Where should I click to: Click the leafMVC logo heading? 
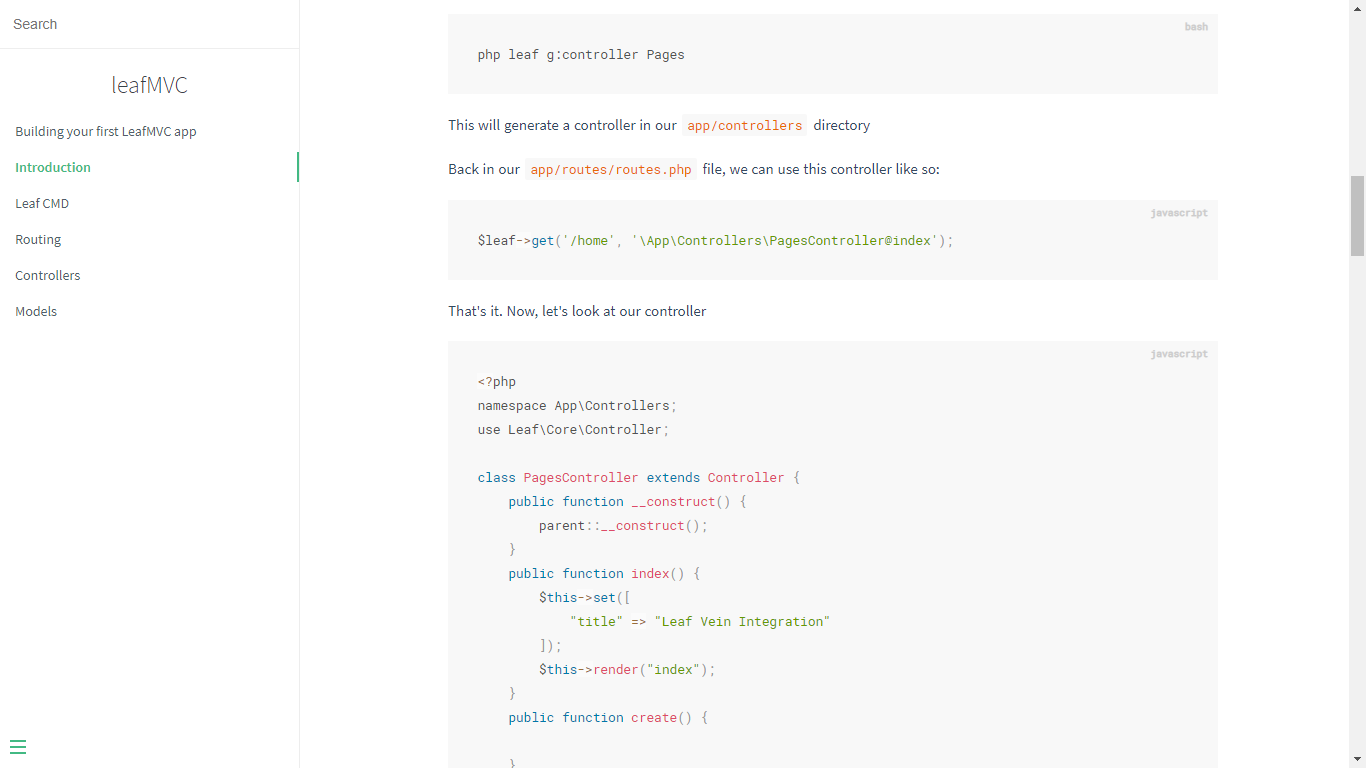pyautogui.click(x=149, y=85)
